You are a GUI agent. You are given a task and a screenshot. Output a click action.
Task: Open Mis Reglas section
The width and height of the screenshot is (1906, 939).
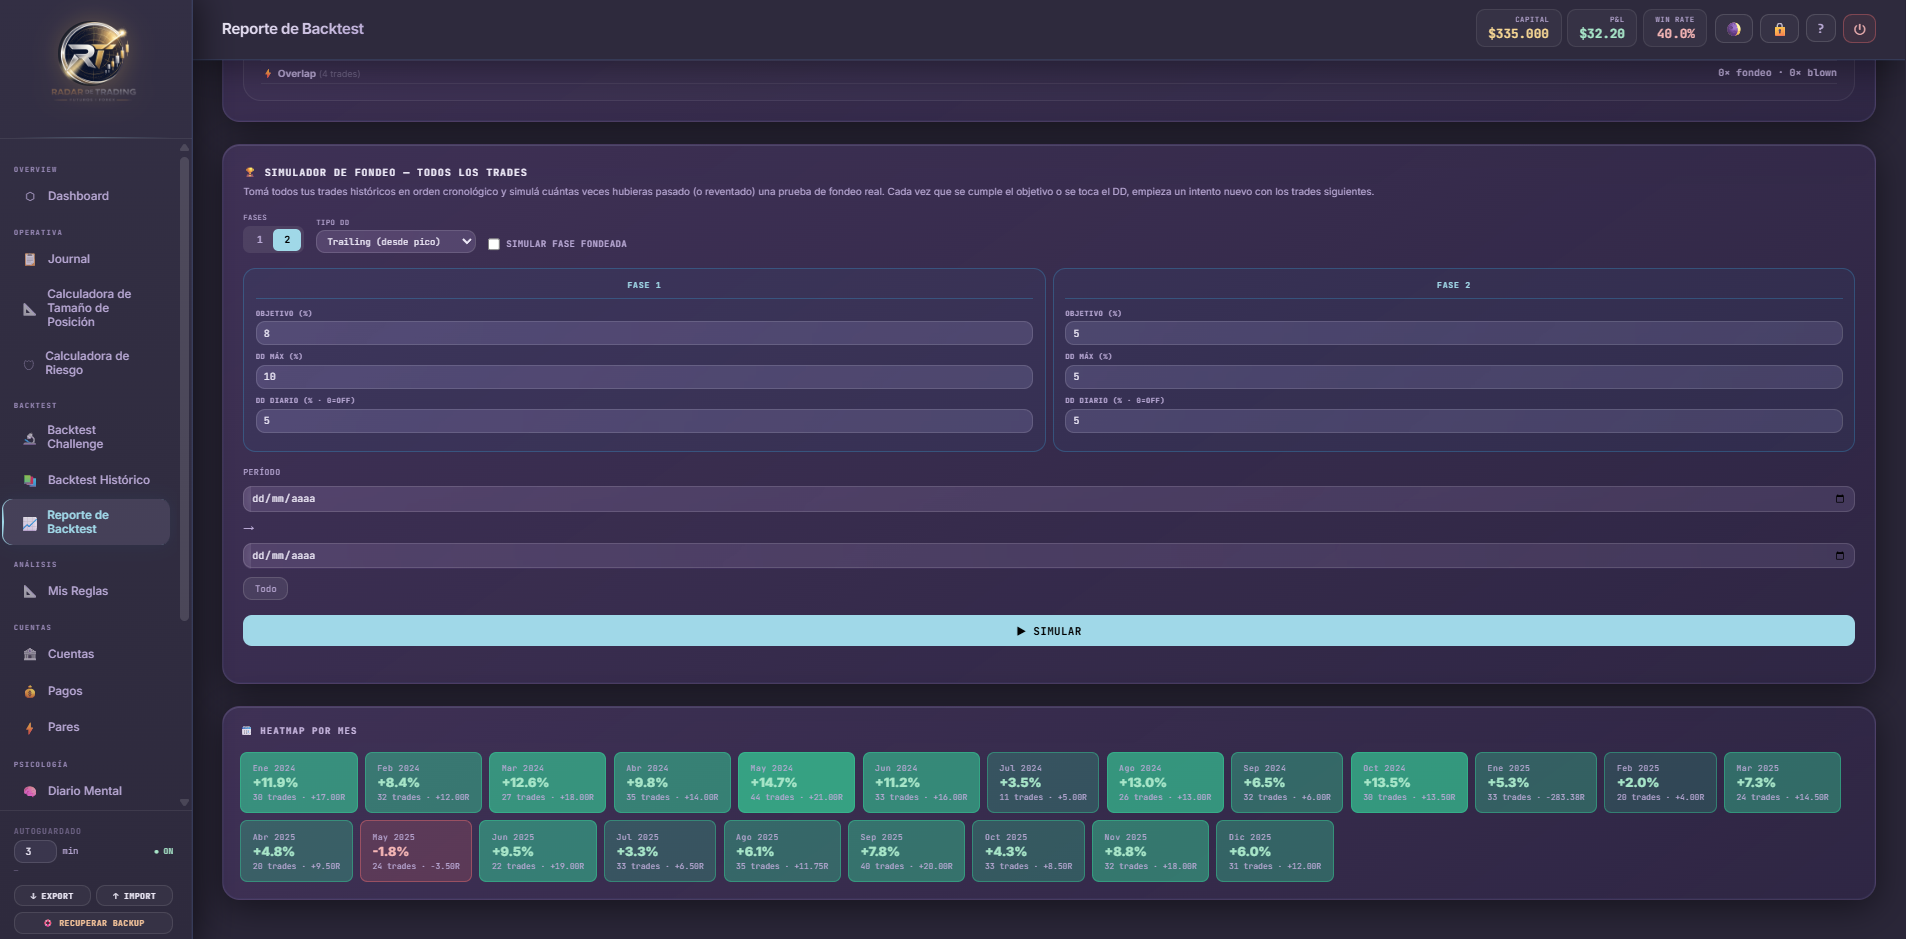tap(88, 591)
